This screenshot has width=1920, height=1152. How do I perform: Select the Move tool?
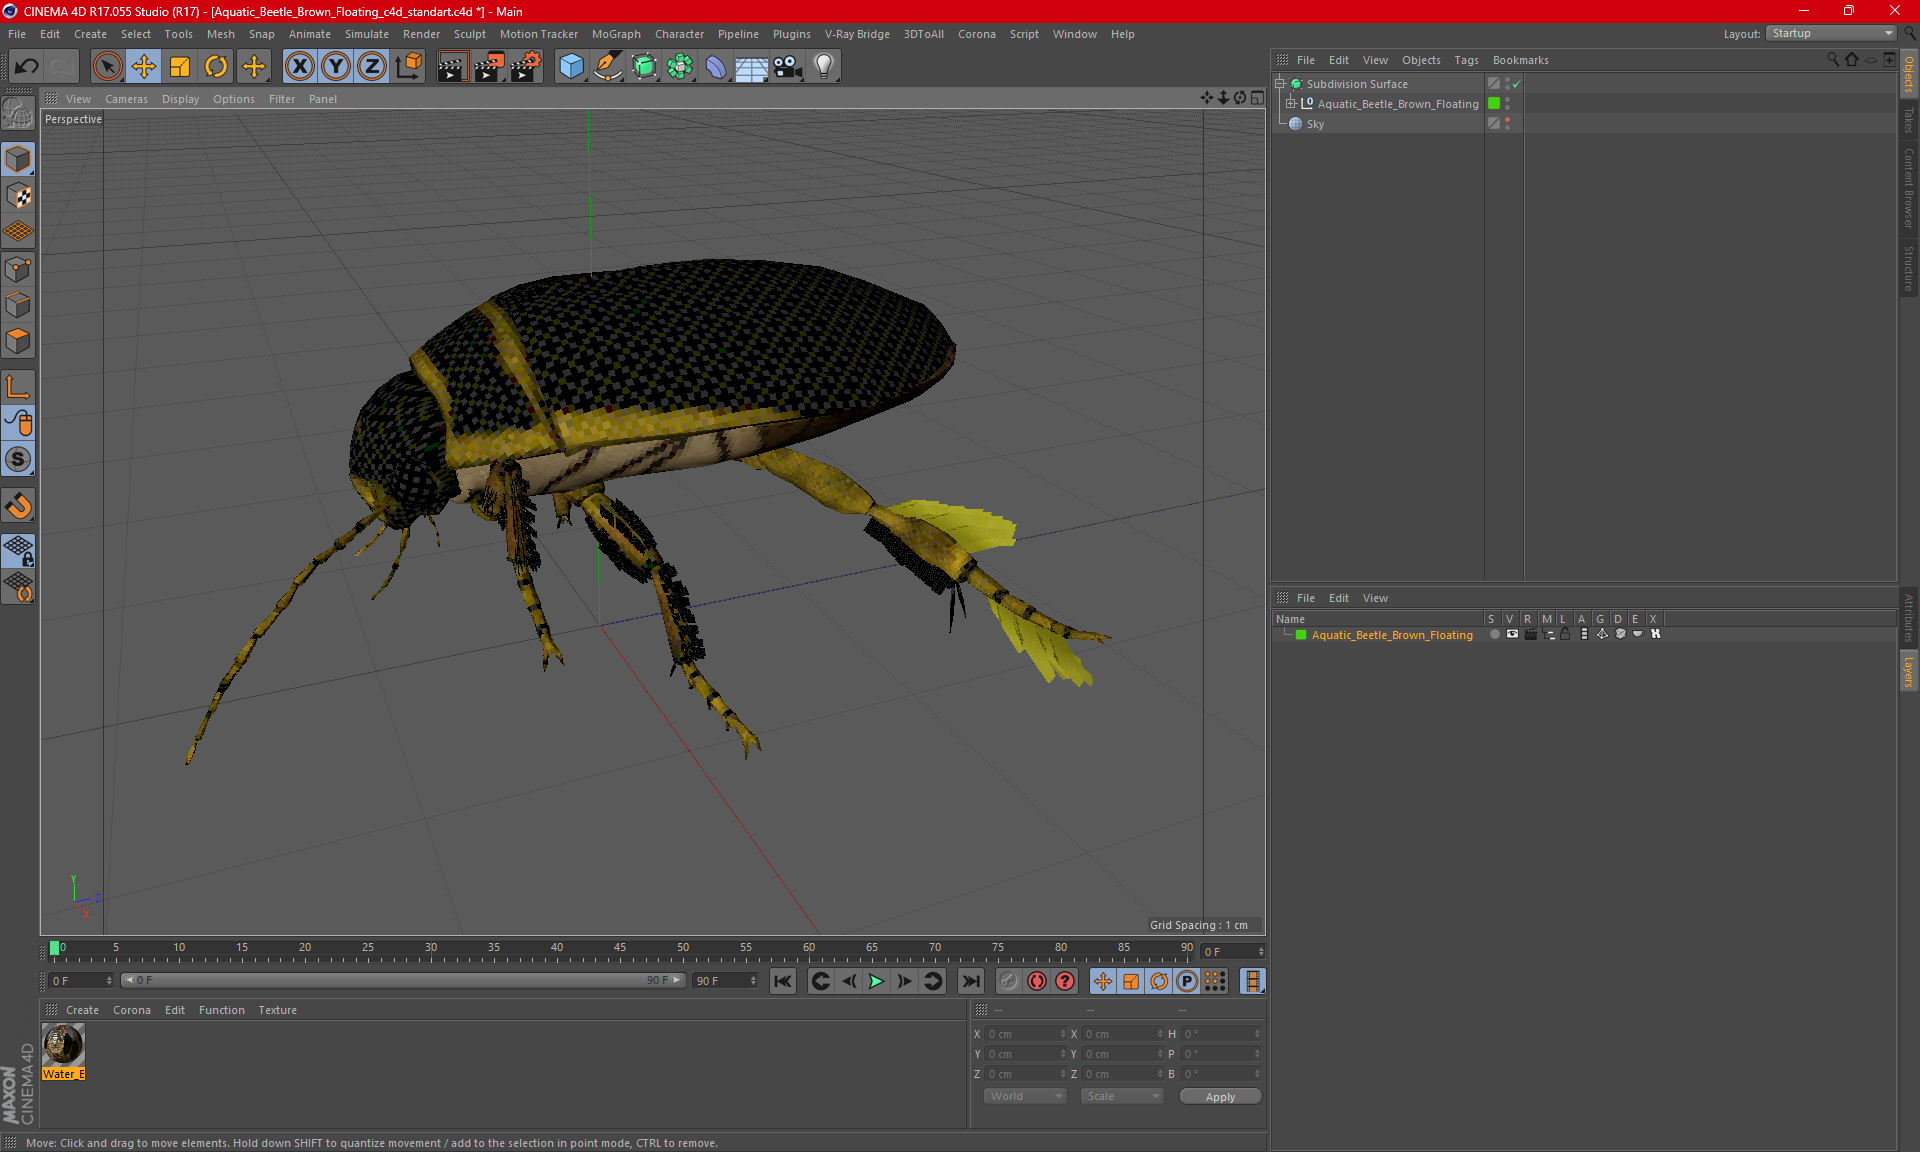coord(144,67)
